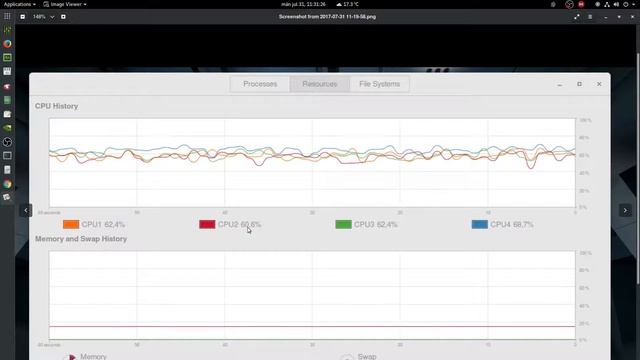Open the power tray icon
This screenshot has width=640, height=360.
pos(625,4)
